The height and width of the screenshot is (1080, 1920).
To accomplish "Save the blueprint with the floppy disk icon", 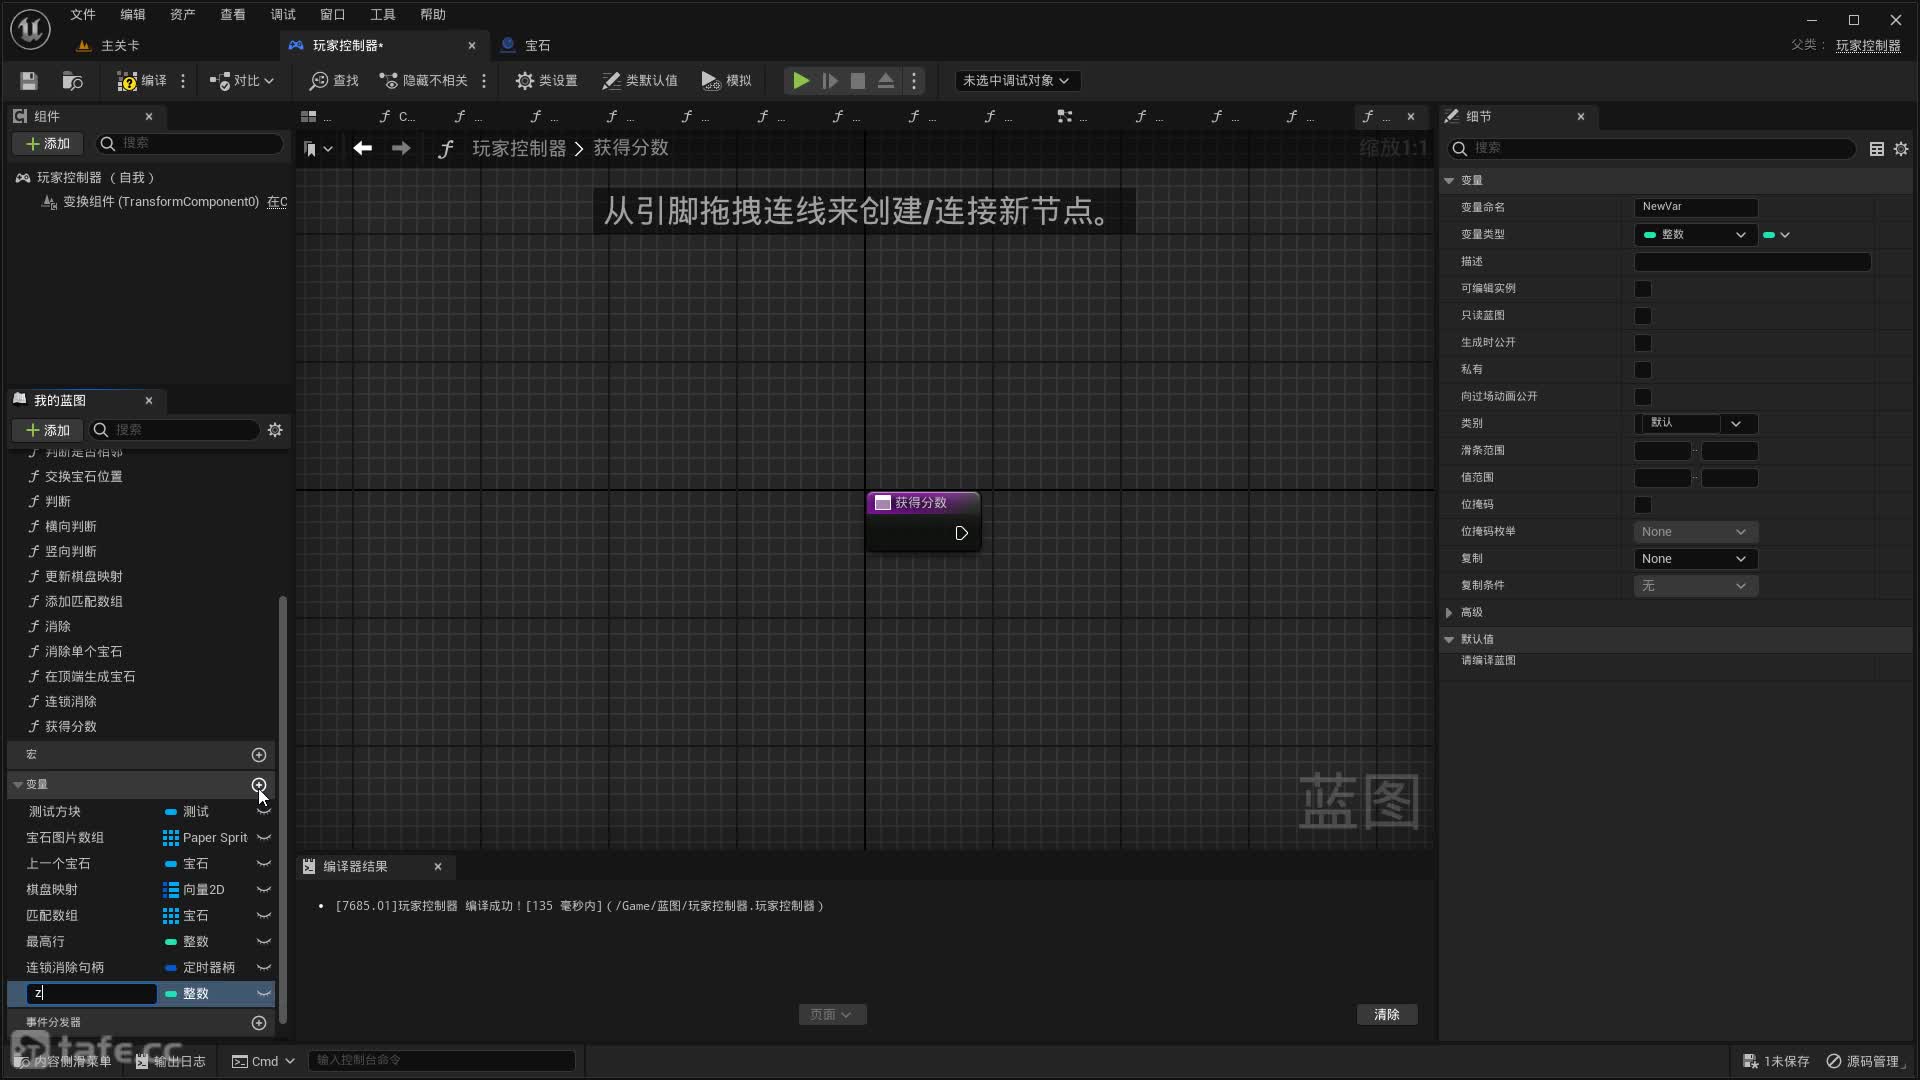I will point(28,81).
